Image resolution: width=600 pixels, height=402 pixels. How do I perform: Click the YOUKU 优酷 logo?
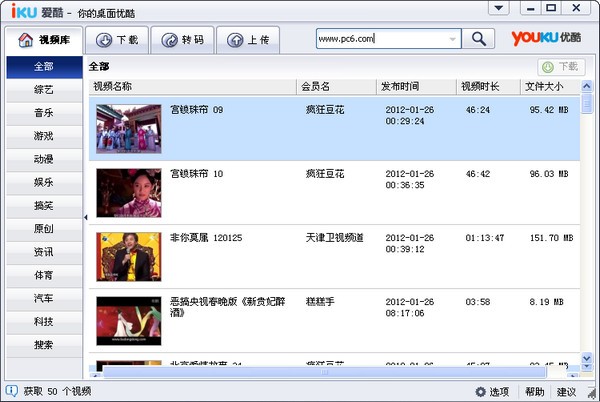[x=546, y=38]
